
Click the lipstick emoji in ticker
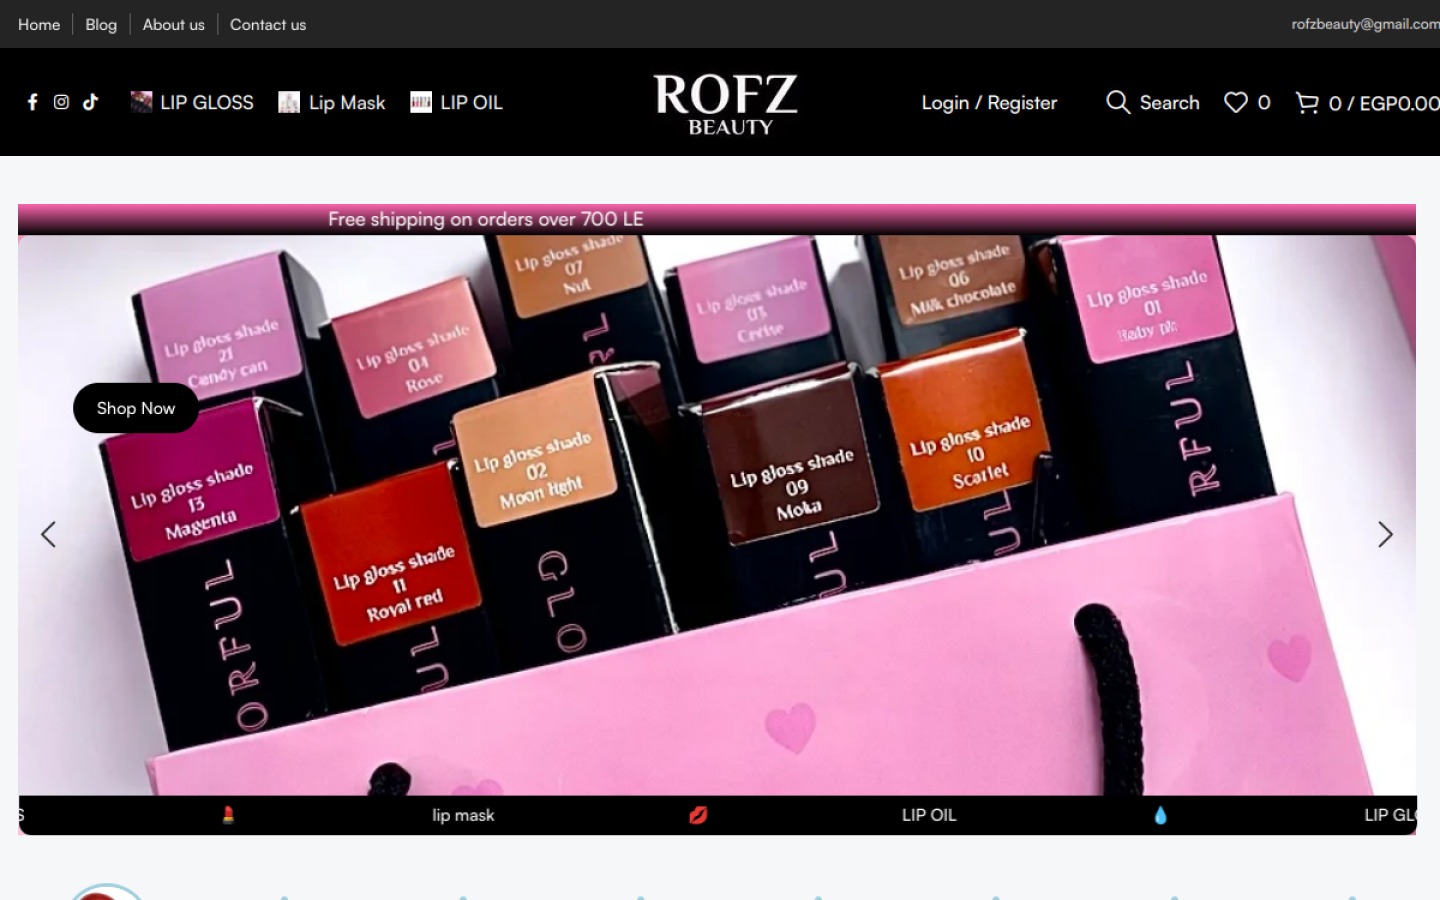(x=228, y=815)
